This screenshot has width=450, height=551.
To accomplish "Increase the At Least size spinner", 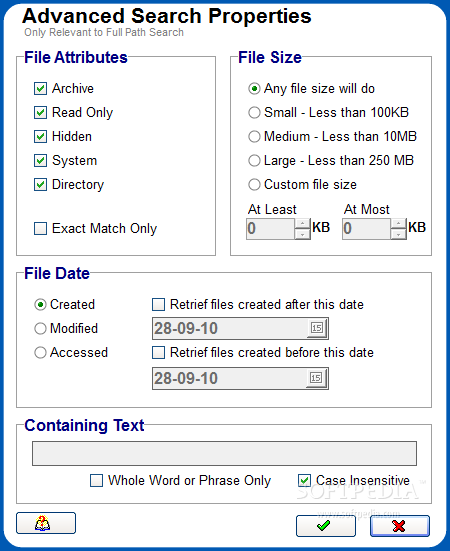I will pyautogui.click(x=302, y=224).
